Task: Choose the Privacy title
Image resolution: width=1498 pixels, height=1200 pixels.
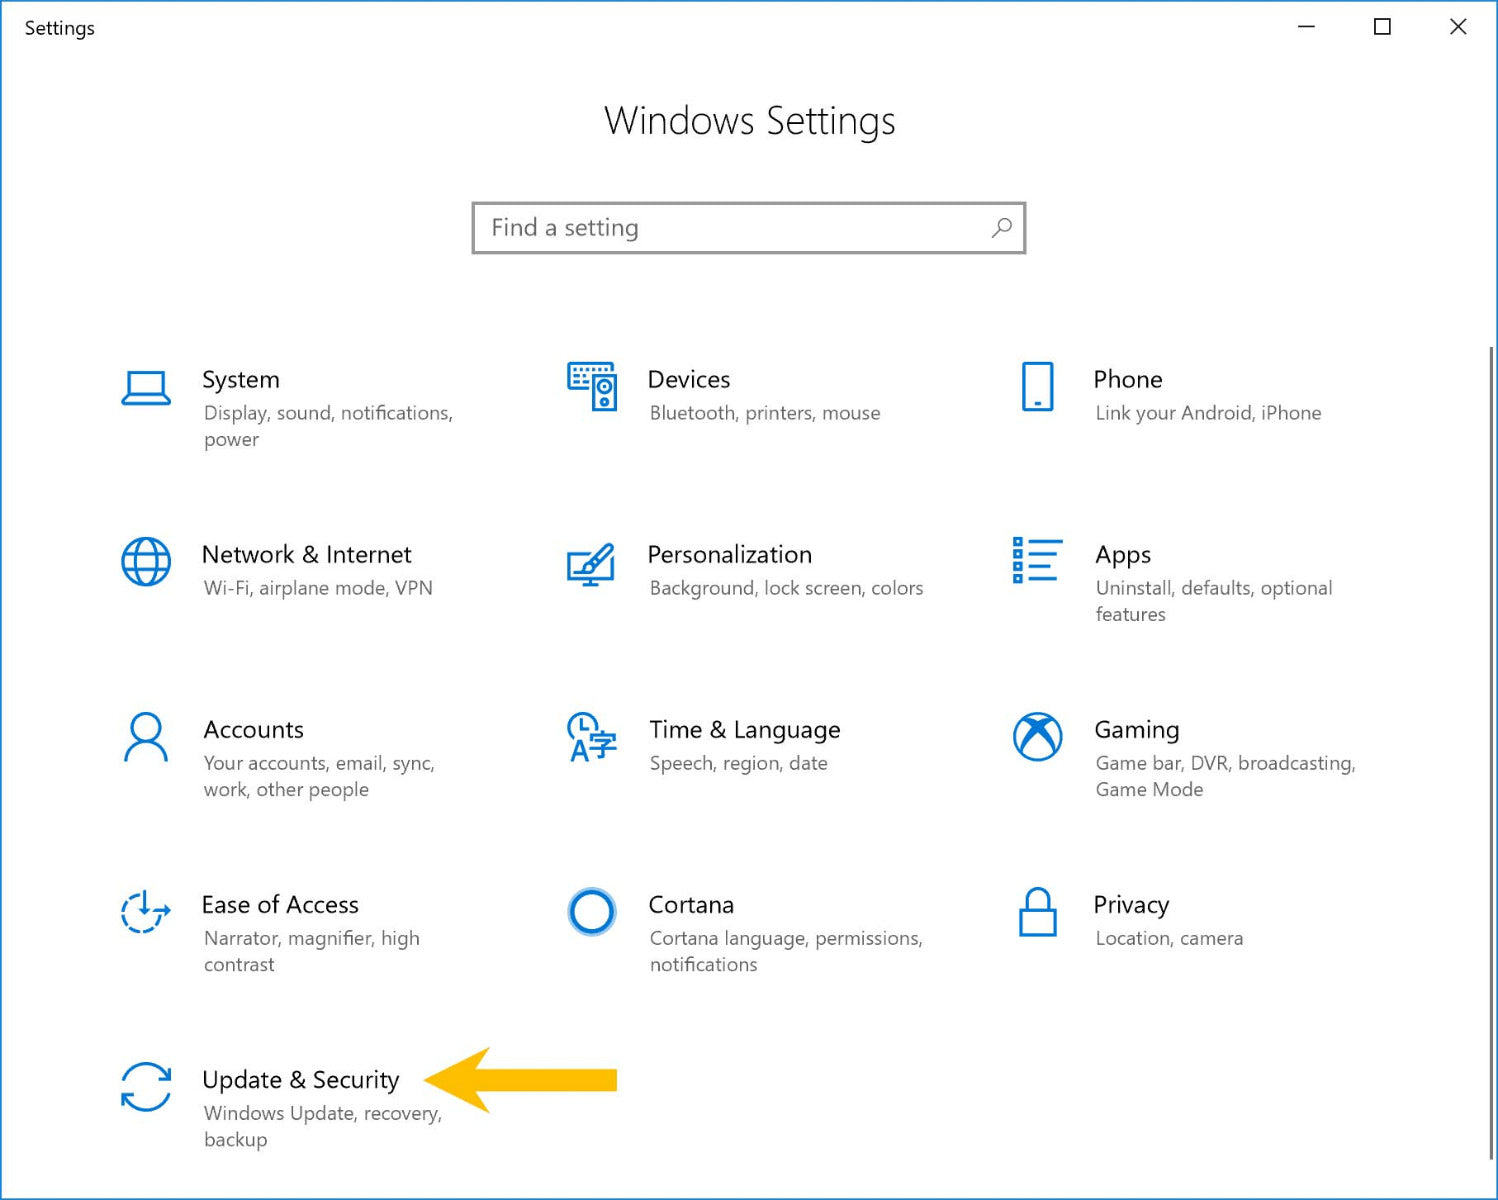Action: click(1131, 905)
